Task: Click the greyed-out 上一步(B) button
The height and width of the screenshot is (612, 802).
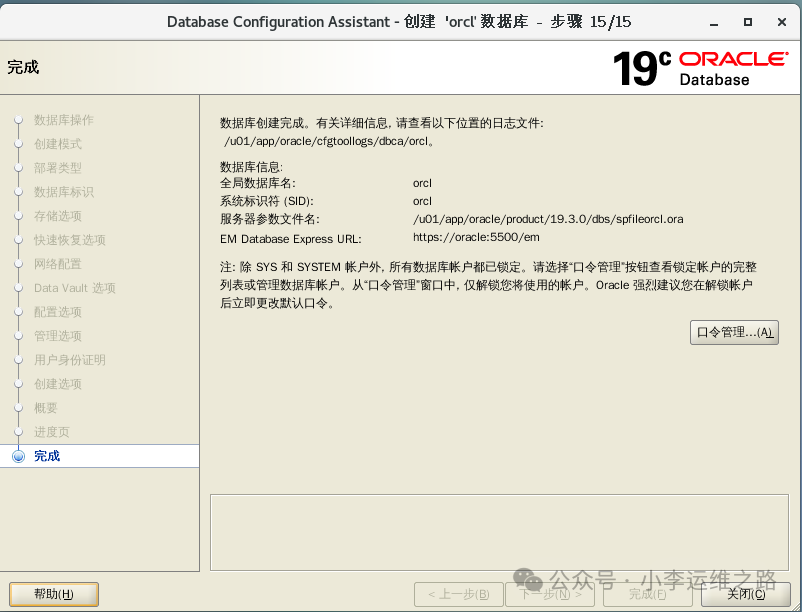Action: click(x=458, y=594)
